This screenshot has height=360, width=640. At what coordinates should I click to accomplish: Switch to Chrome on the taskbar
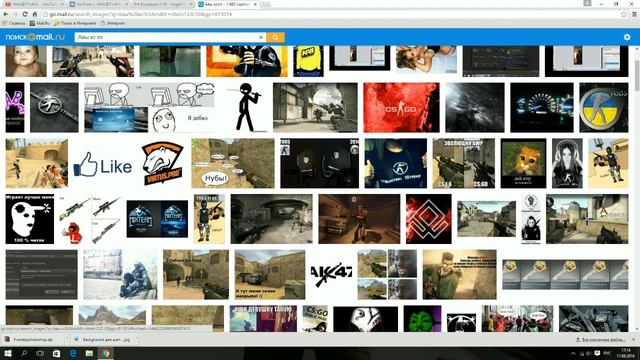(x=106, y=353)
